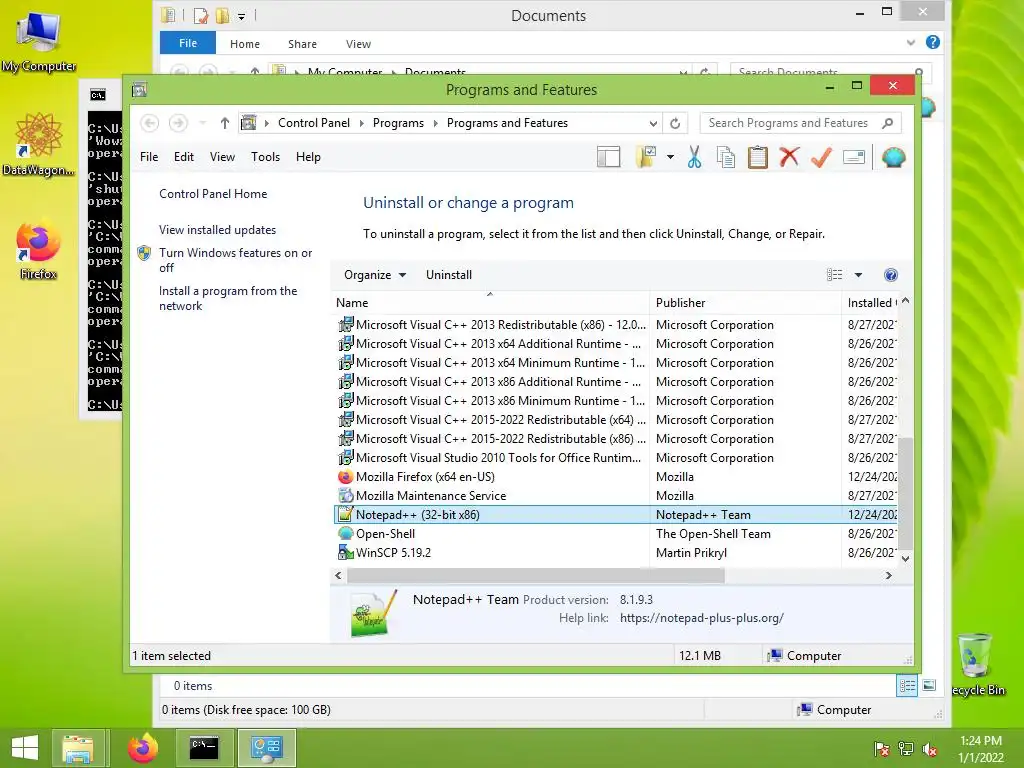Open the Organize dropdown
The height and width of the screenshot is (768, 1024).
pos(375,275)
